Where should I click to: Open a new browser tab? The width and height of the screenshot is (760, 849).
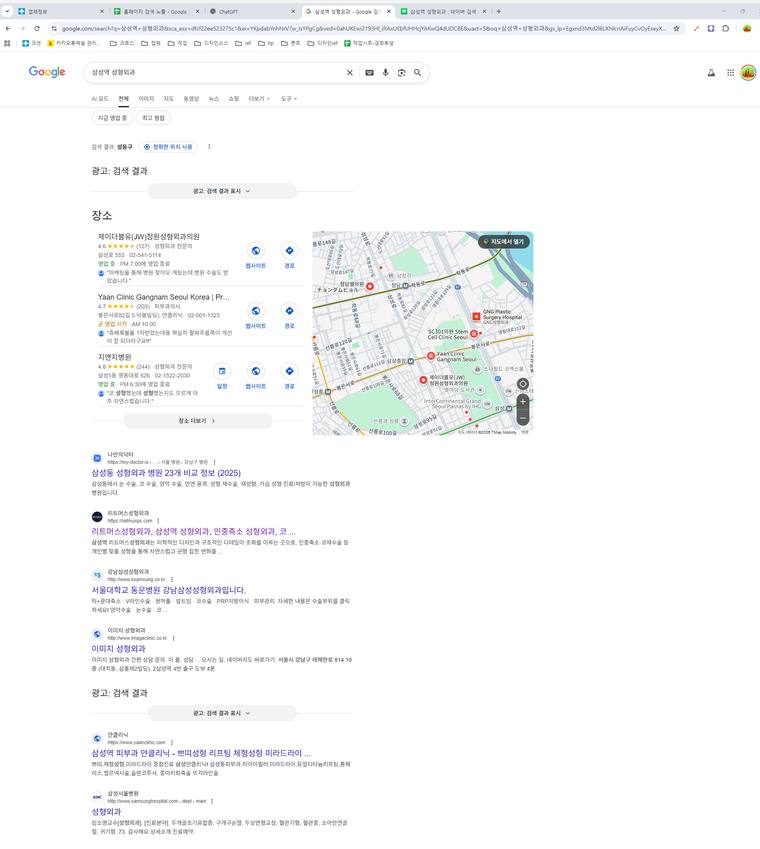pyautogui.click(x=499, y=11)
